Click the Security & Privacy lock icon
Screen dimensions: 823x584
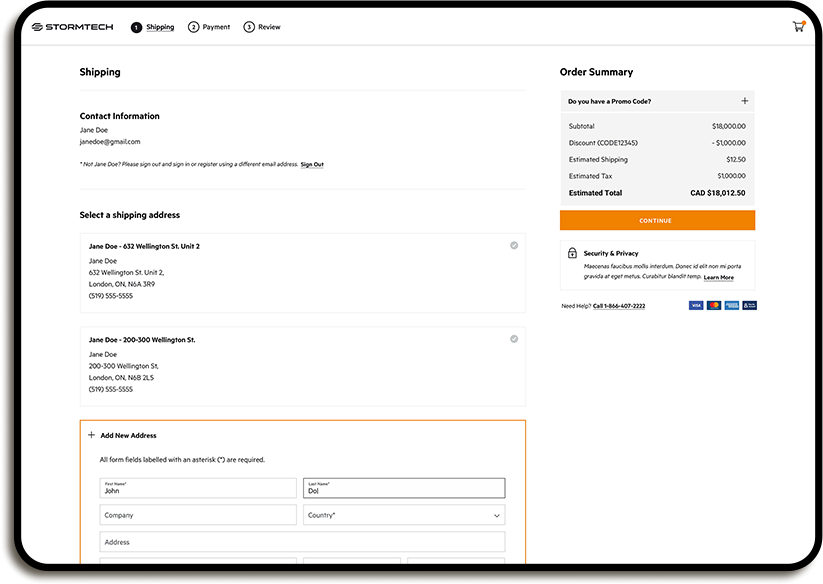pos(572,253)
